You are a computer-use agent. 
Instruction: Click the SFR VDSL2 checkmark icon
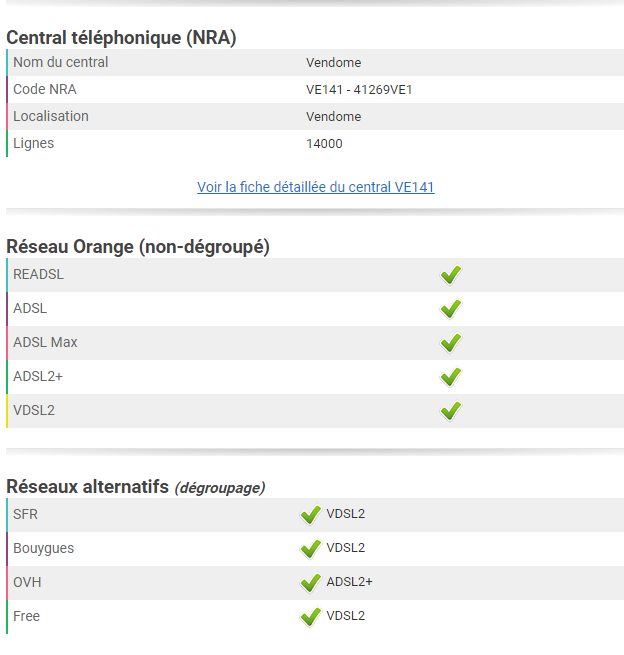(x=311, y=515)
